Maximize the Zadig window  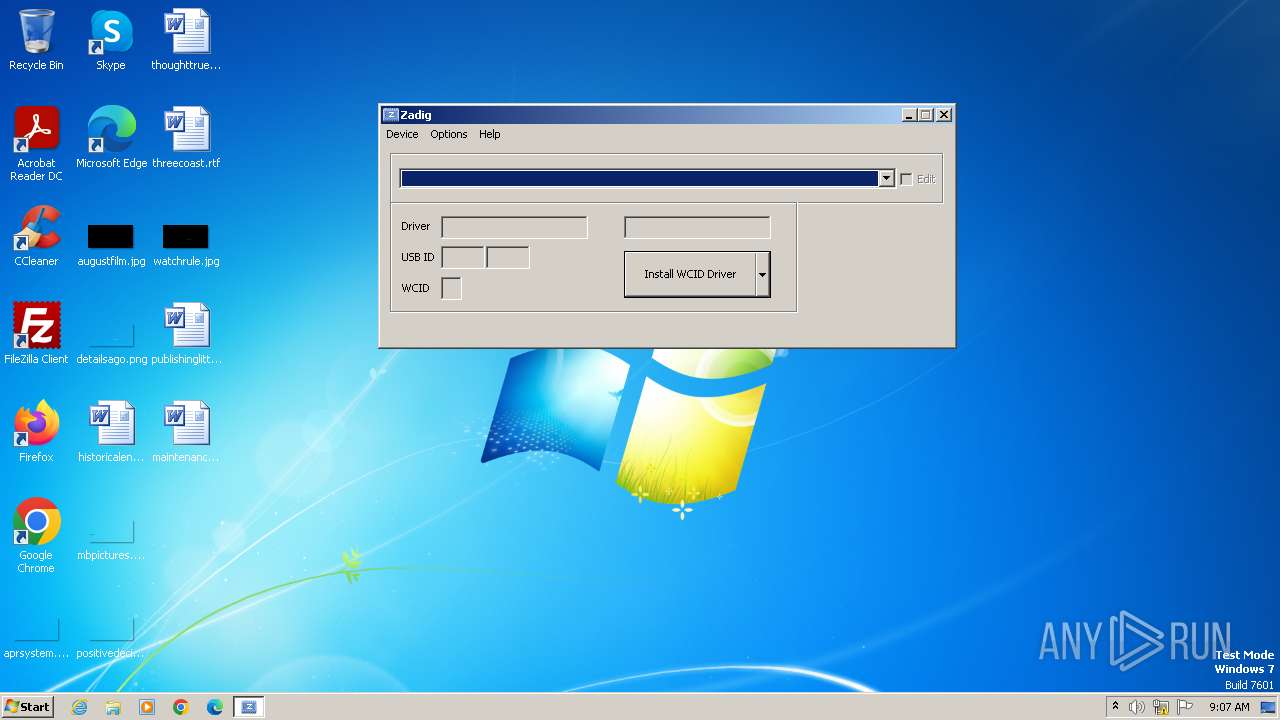coord(926,115)
